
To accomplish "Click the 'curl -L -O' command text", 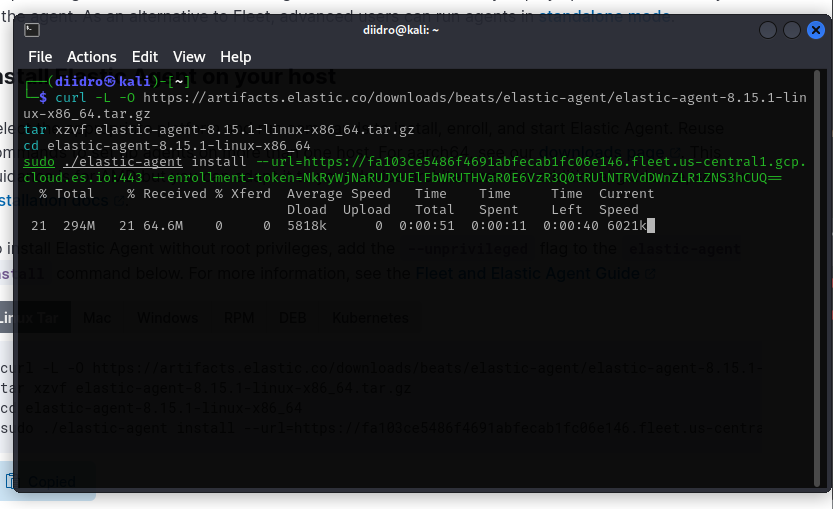I will (95, 98).
